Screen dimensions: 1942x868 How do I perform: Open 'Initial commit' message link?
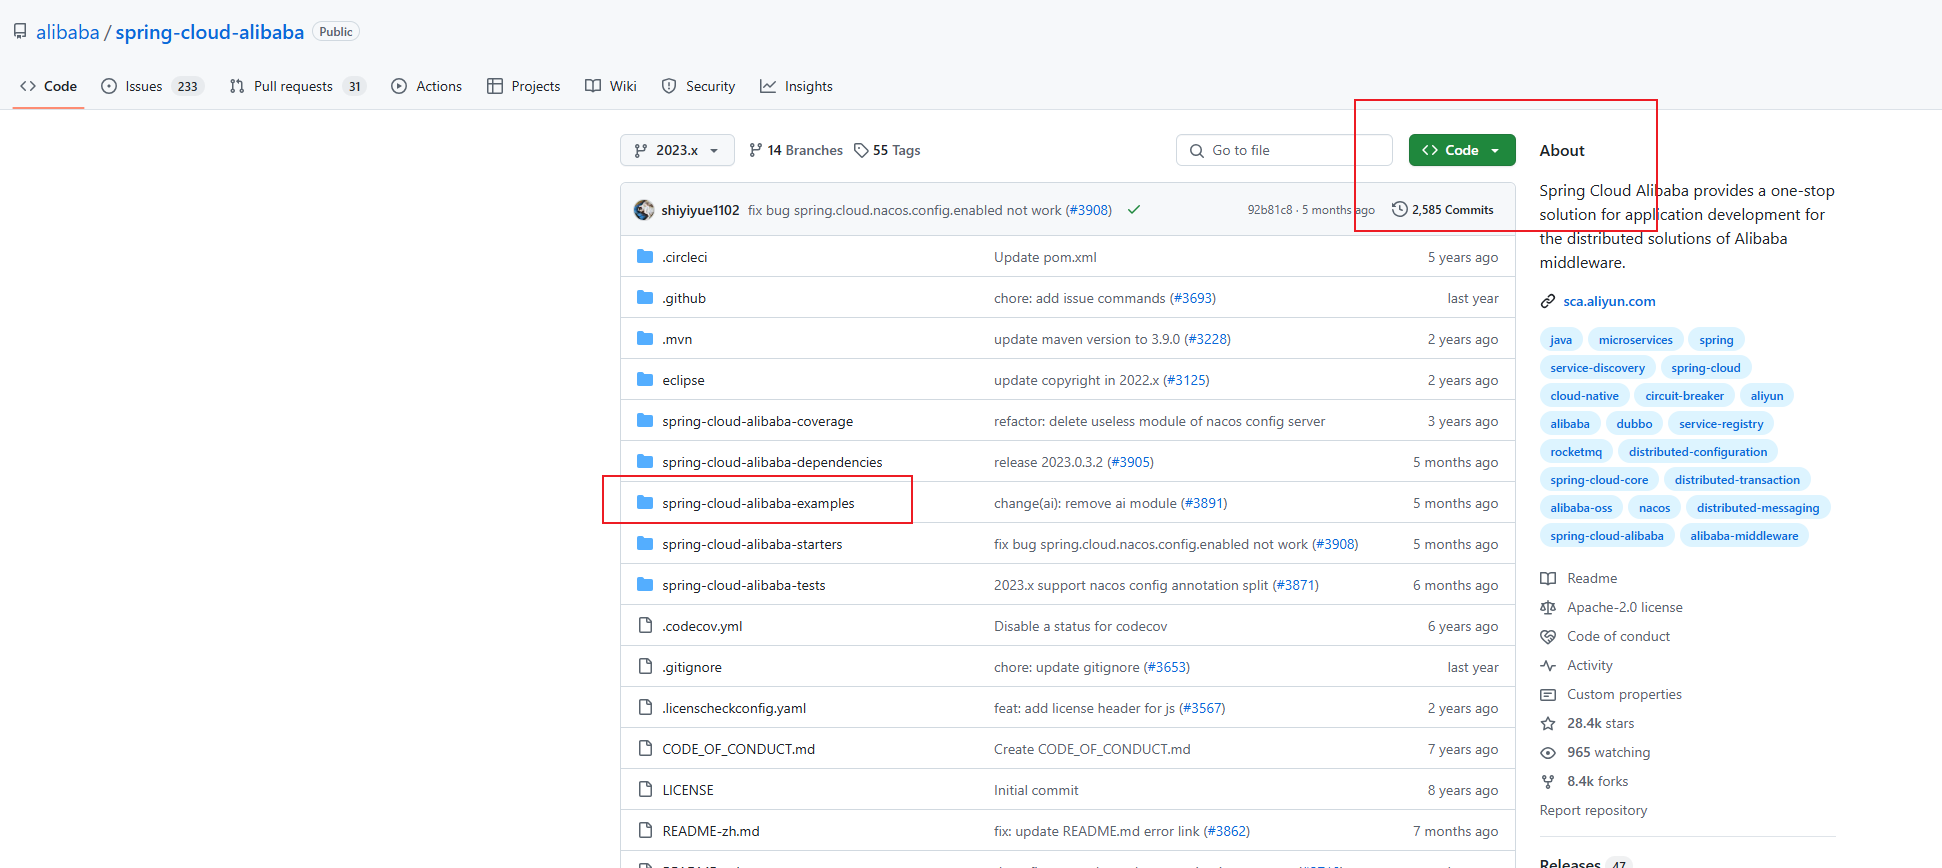click(x=1036, y=790)
